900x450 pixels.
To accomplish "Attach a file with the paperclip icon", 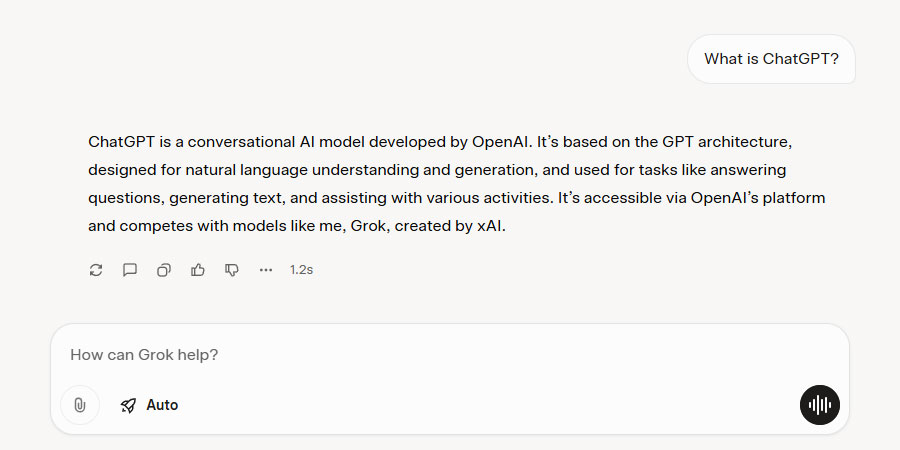I will tap(80, 405).
